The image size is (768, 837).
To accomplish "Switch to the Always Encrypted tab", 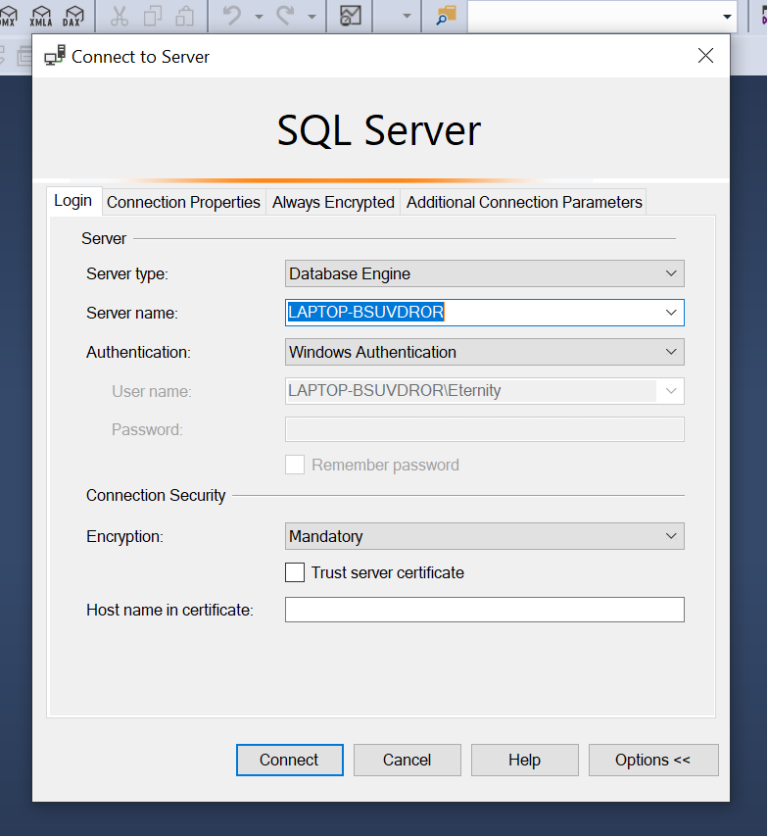I will (x=333, y=202).
